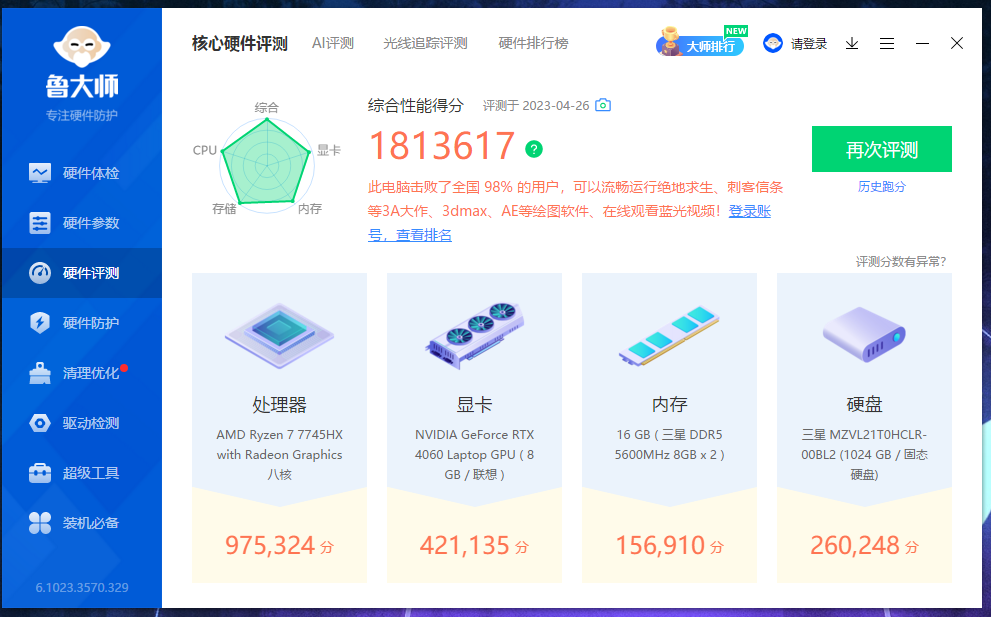Click the graphics card score 421,135 分
This screenshot has height=617, width=991.
click(474, 546)
